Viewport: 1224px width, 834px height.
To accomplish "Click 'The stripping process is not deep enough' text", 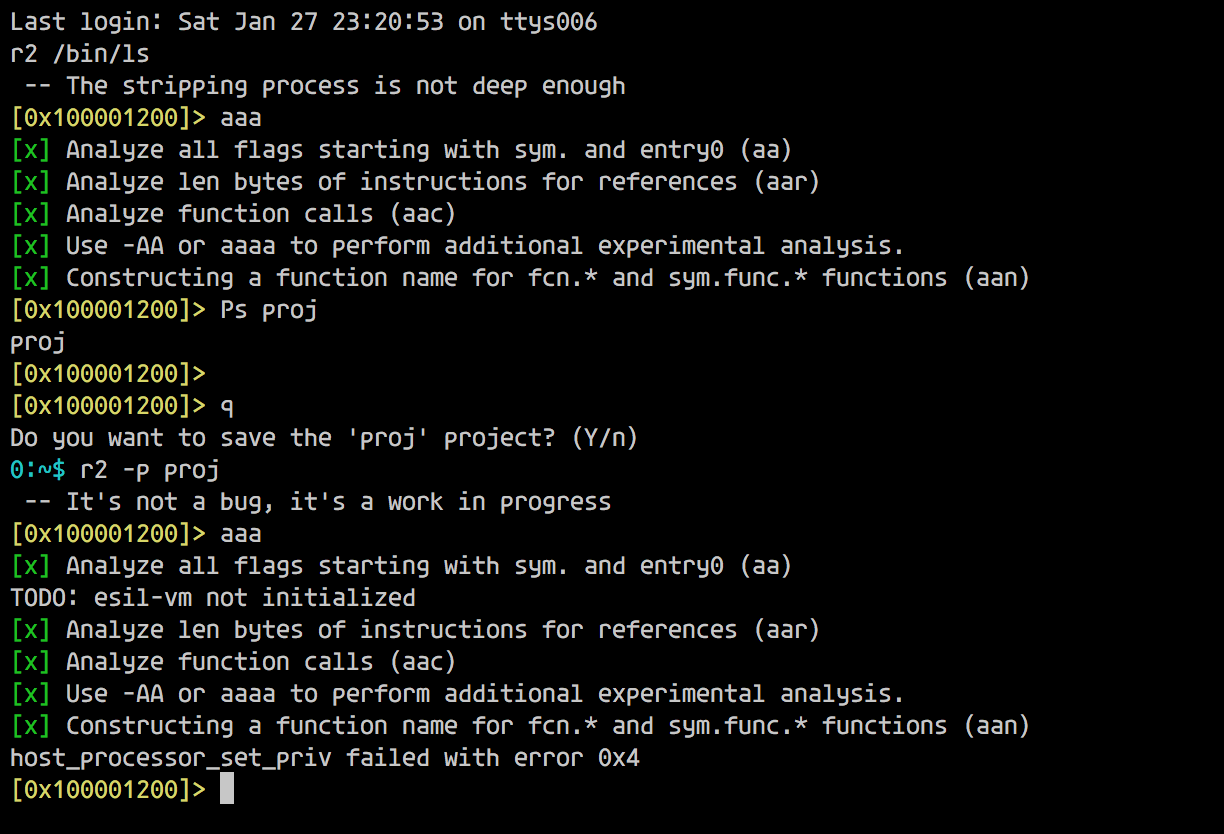I will 346,86.
